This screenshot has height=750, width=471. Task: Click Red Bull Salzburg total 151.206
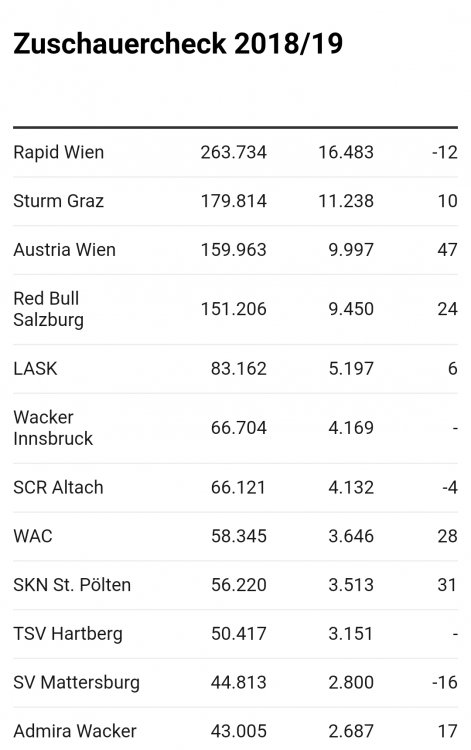click(x=233, y=309)
